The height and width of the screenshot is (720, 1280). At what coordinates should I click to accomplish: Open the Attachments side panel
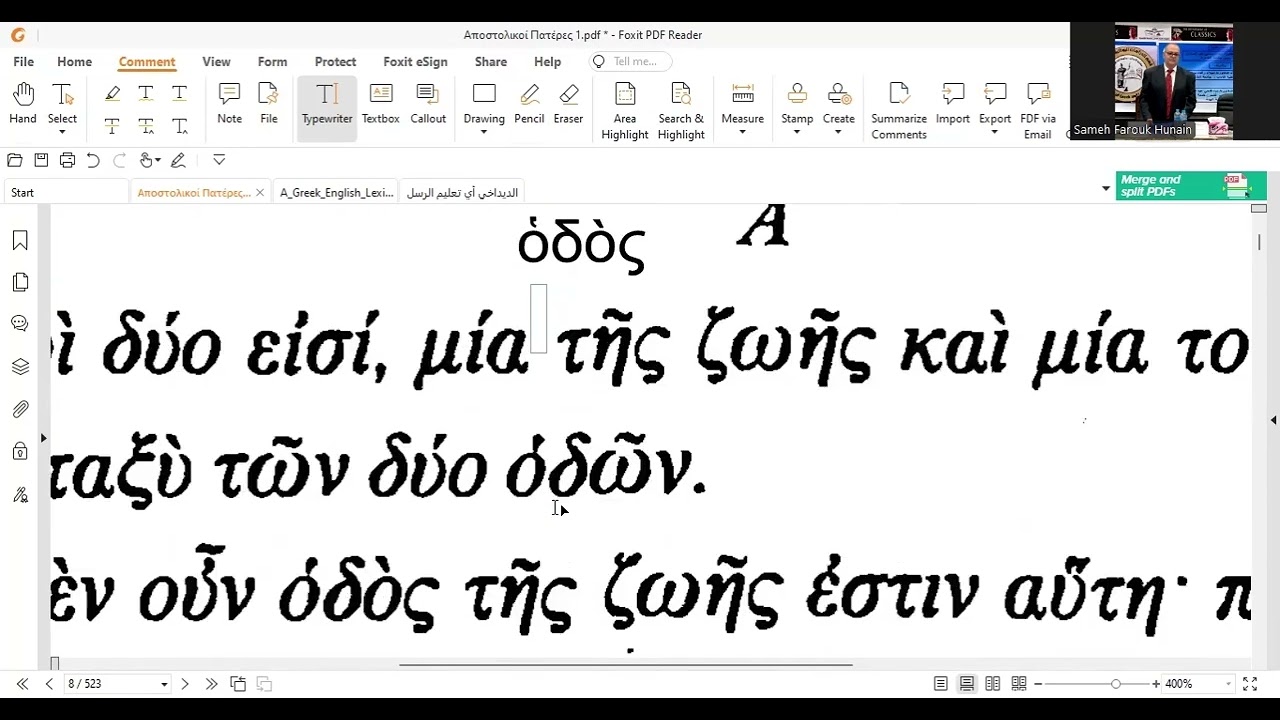20,409
